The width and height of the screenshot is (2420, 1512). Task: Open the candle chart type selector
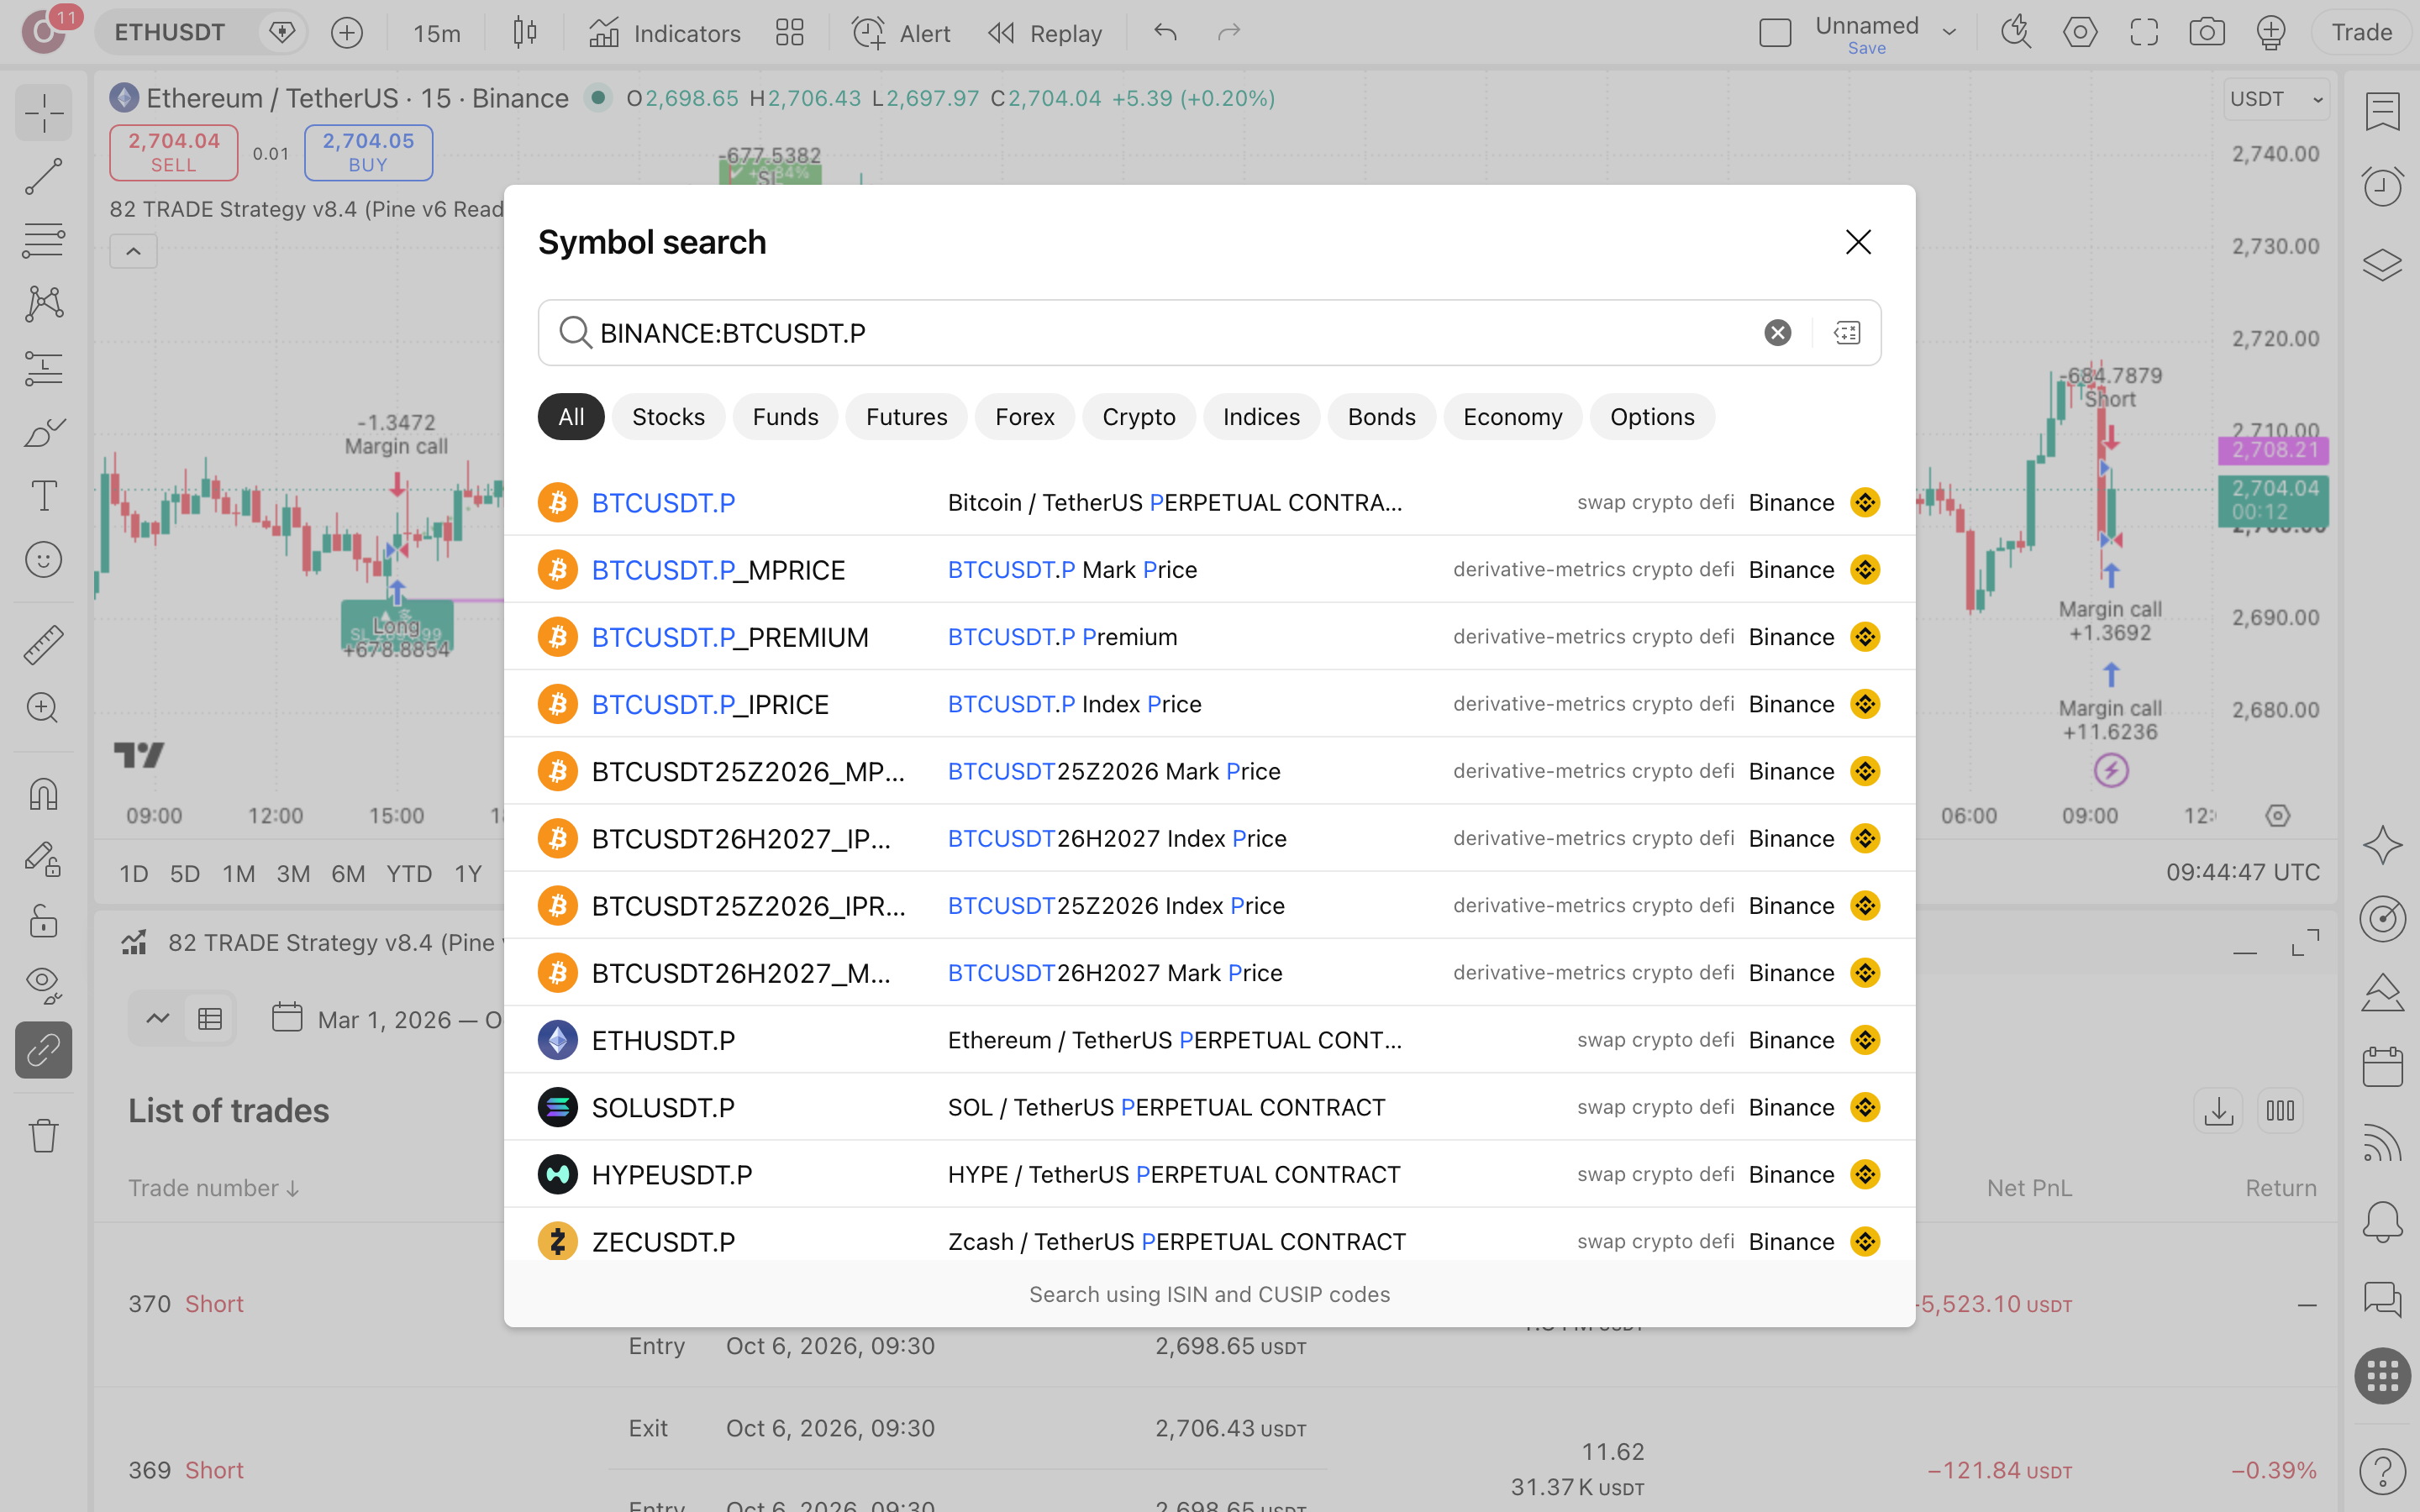(525, 33)
